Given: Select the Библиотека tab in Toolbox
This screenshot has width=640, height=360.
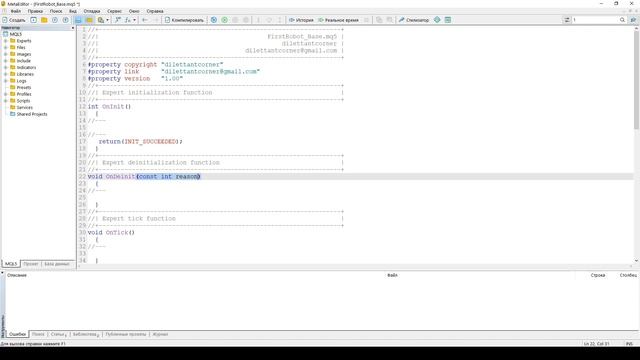Looking at the screenshot, I should tap(86, 334).
